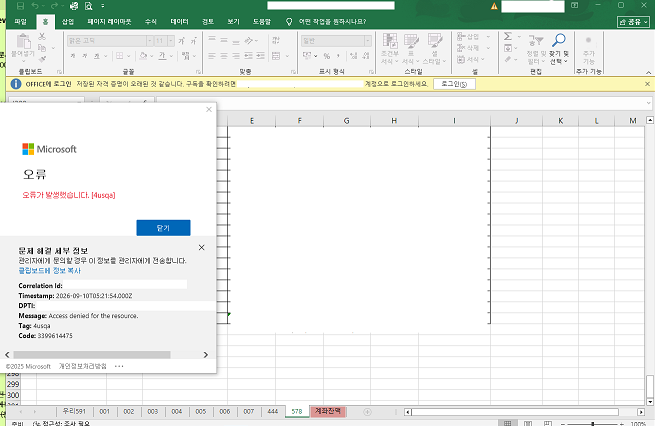Screen dimensions: 655x426
Task: Expand the Format cells (서식) dropdown in cells group
Action: (483, 59)
